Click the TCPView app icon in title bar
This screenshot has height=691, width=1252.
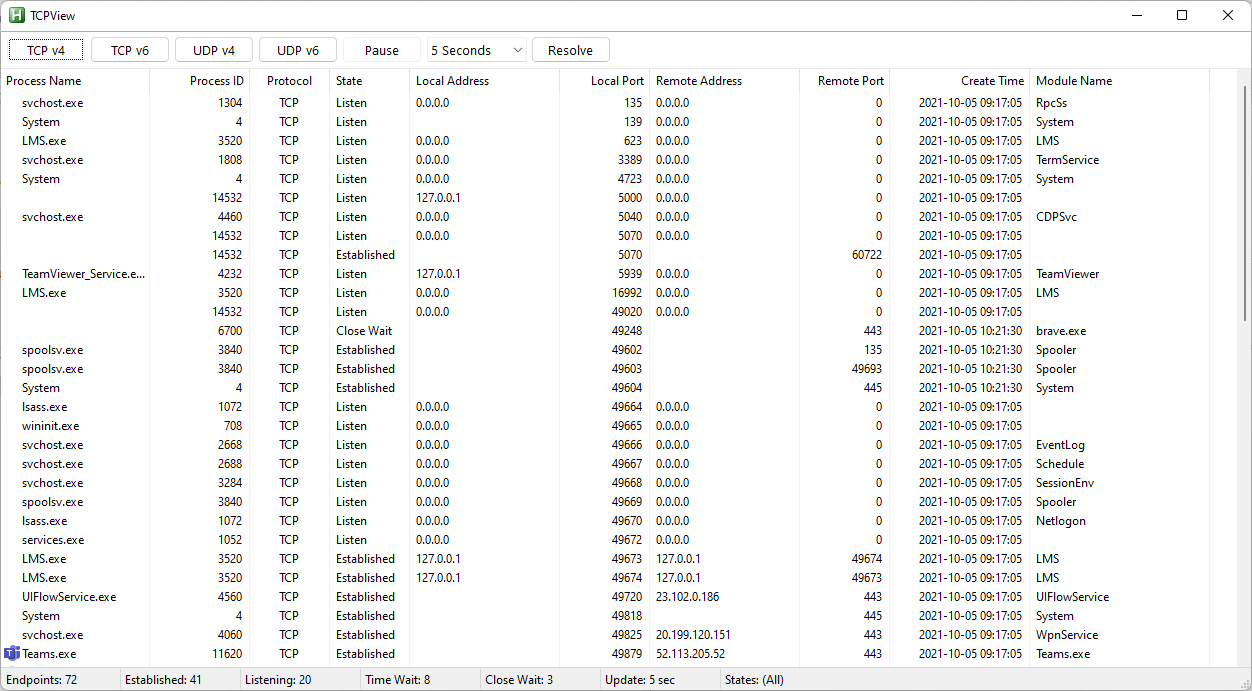[x=16, y=15]
